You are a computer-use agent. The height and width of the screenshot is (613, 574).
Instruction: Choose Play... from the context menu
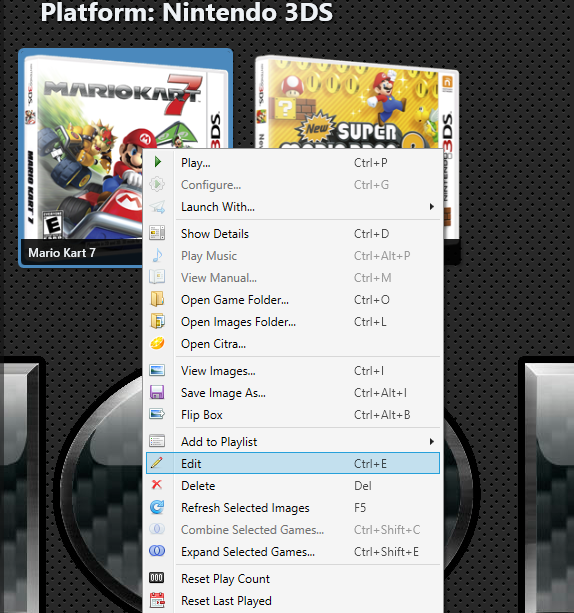(x=293, y=163)
